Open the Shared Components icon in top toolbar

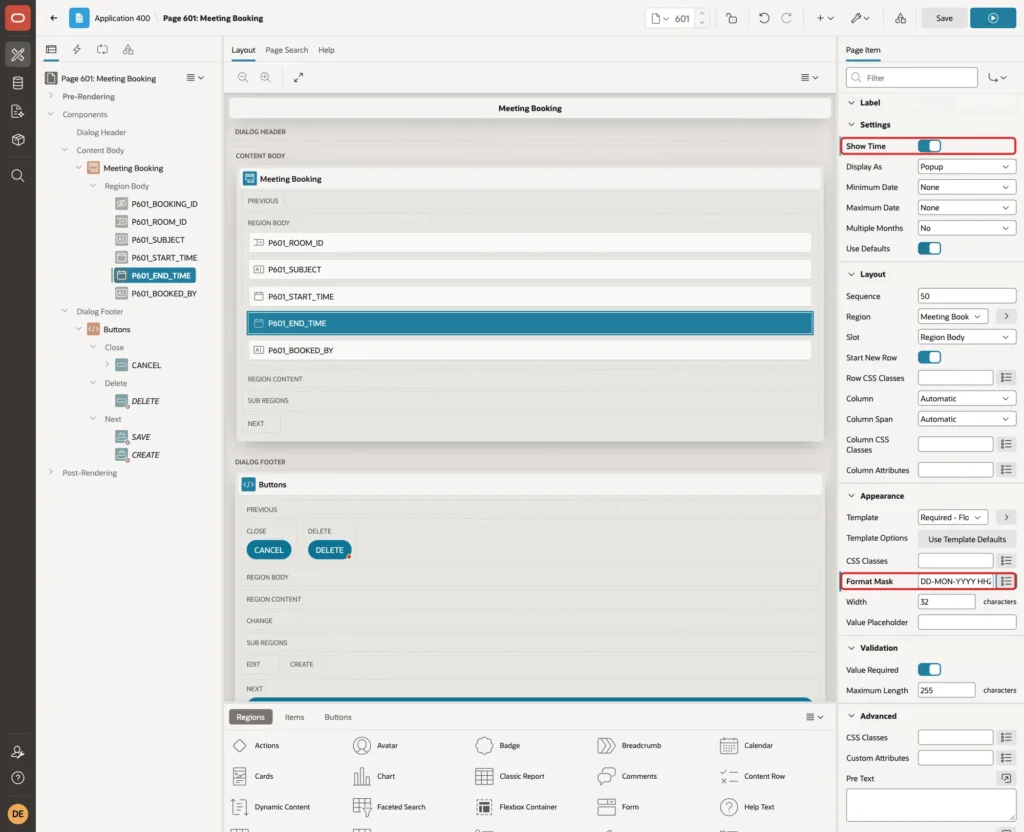tap(901, 18)
